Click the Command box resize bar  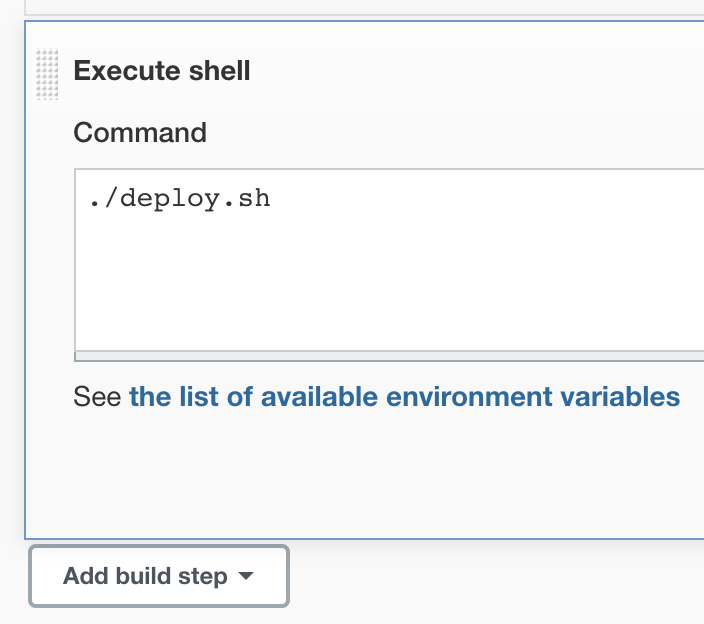pos(390,356)
